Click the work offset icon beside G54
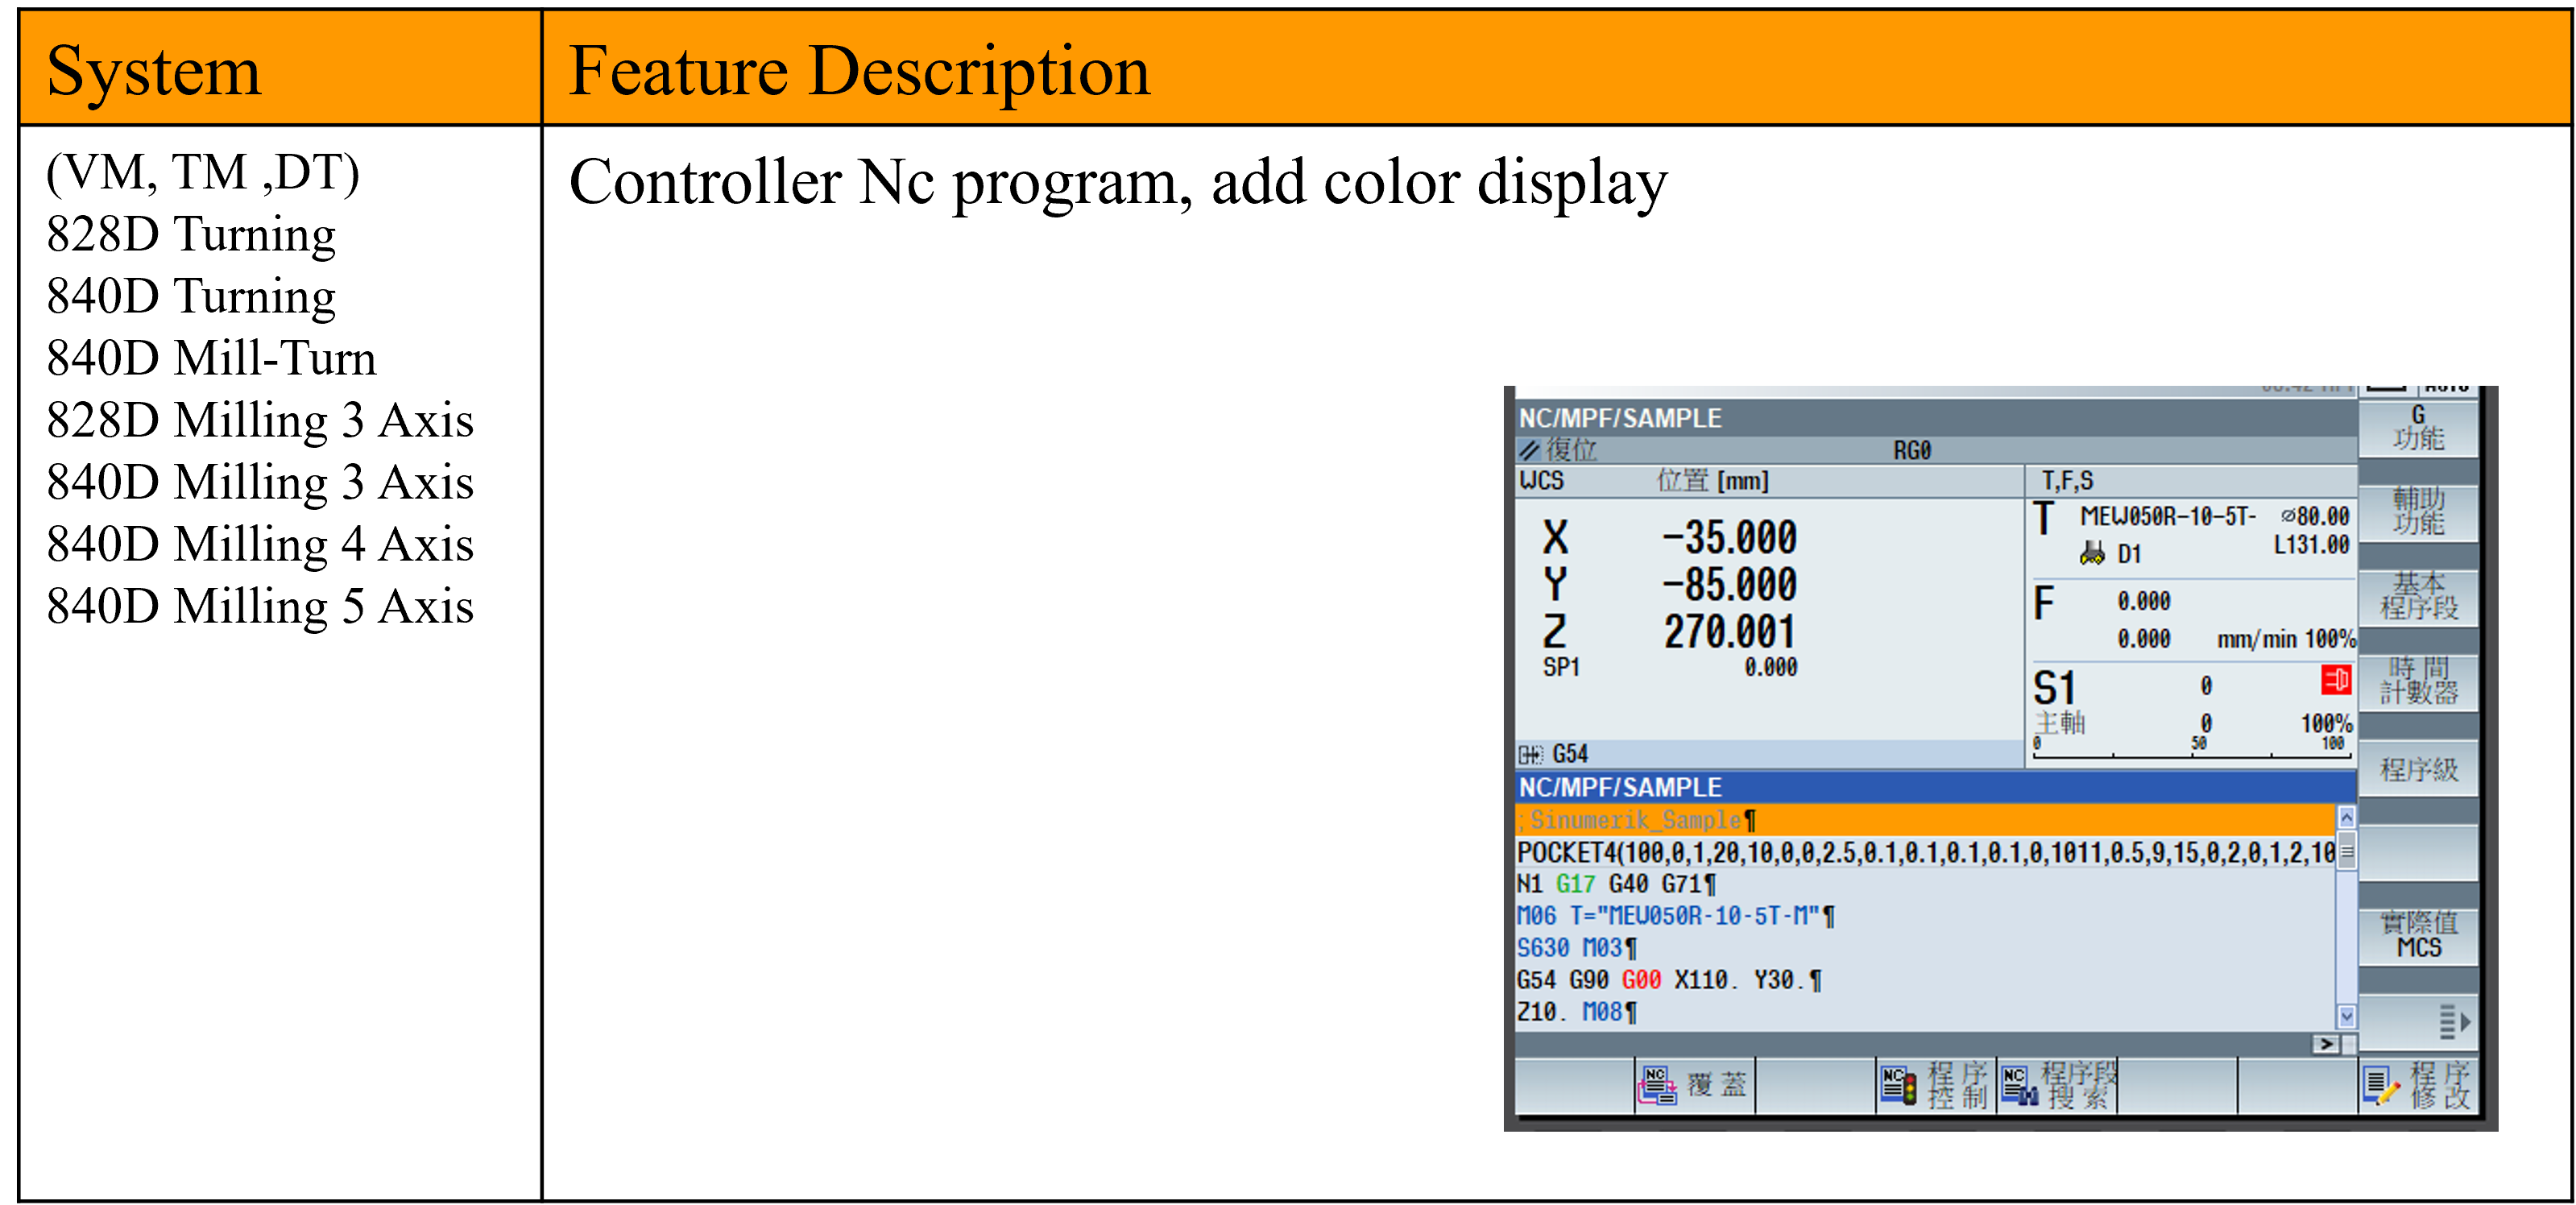 (x=1531, y=754)
